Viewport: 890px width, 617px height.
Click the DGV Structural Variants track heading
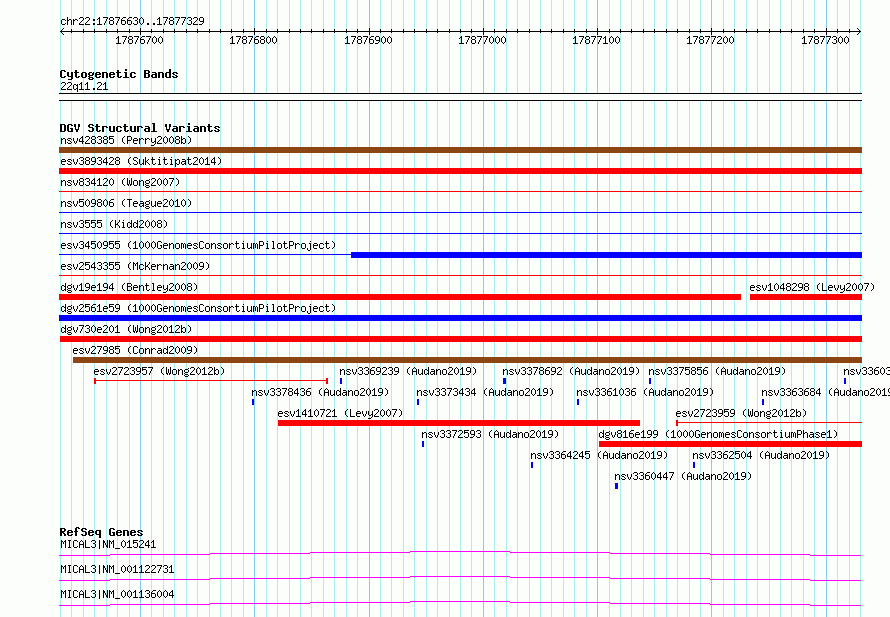140,128
